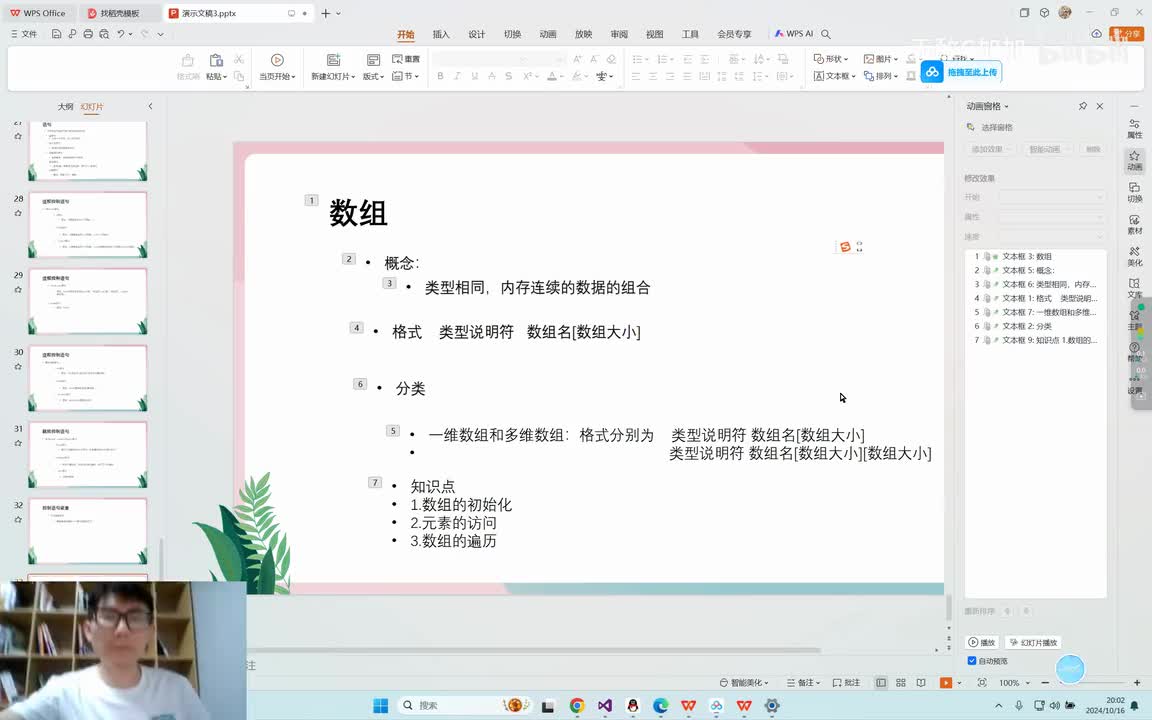The width and height of the screenshot is (1152, 720).
Task: Open the Windows Start button
Action: 380,705
